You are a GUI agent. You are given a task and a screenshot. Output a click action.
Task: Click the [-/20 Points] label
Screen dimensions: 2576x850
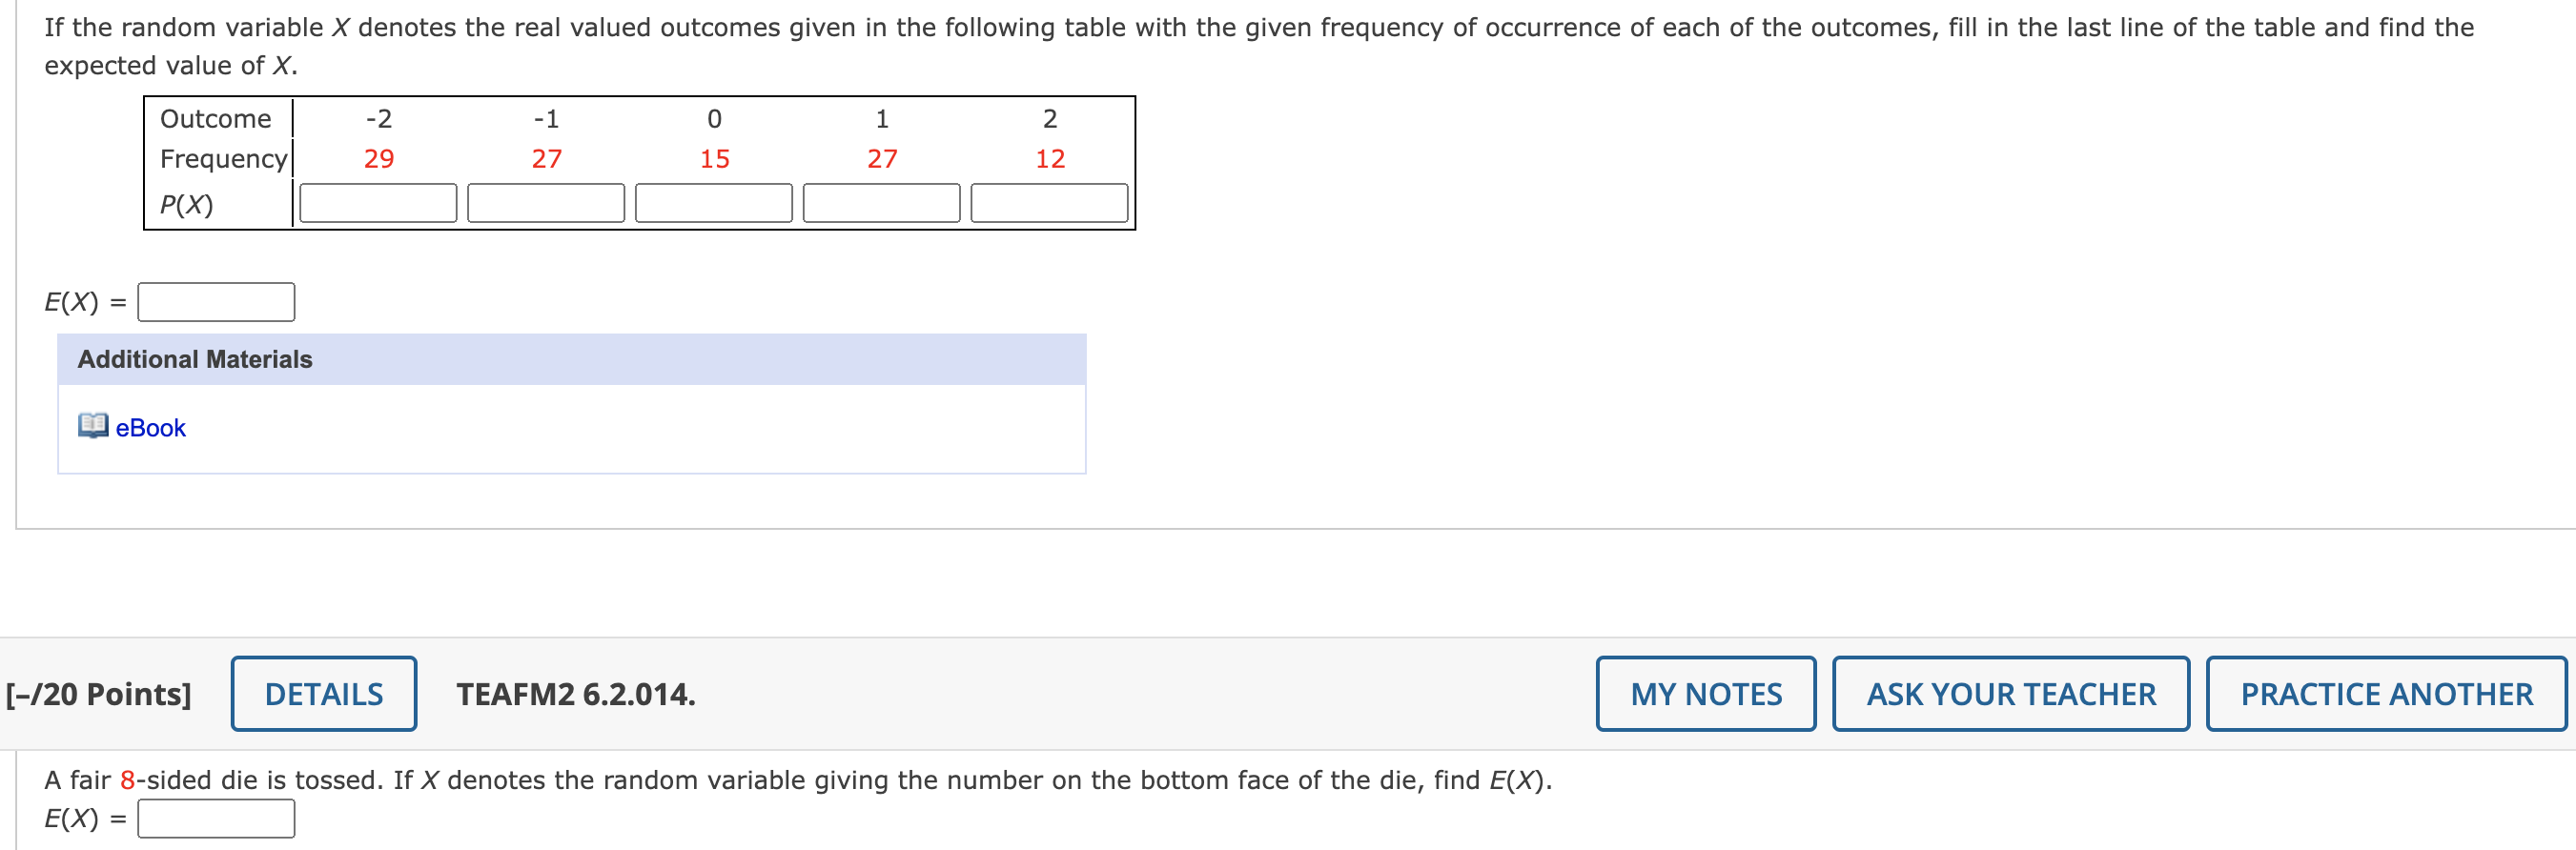[x=98, y=694]
